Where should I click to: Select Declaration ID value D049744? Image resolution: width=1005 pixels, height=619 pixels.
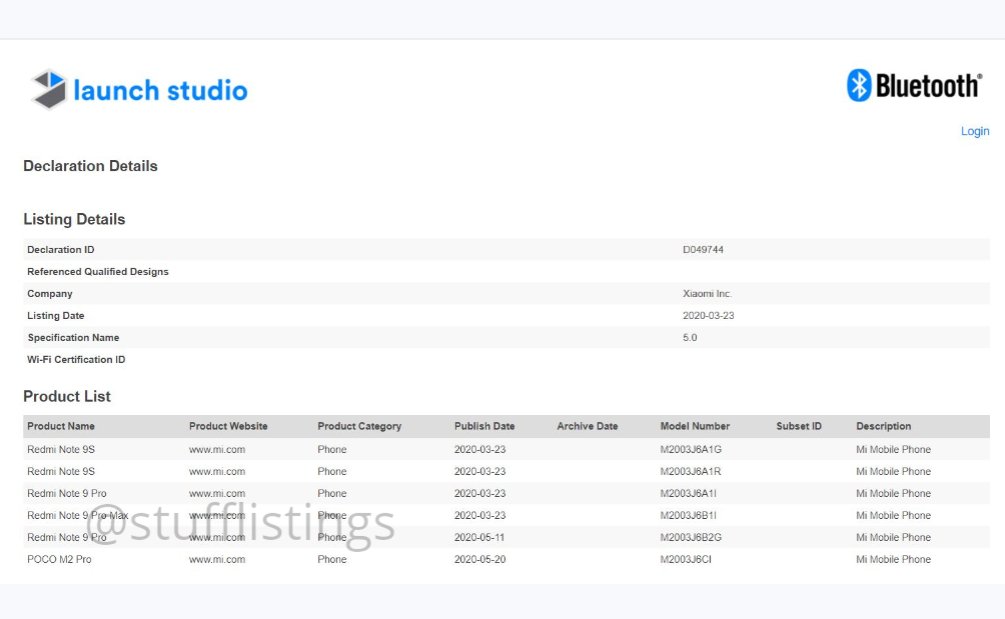point(702,250)
